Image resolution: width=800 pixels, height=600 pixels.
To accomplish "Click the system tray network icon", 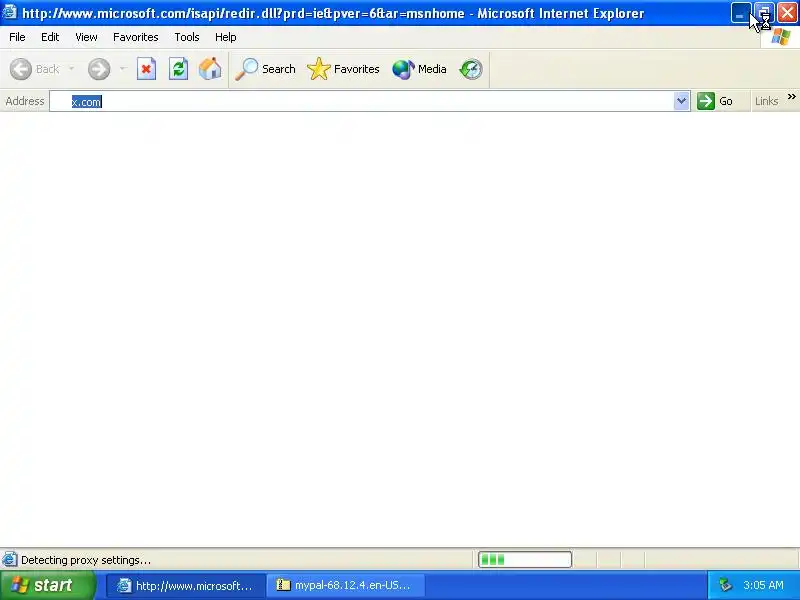I will tap(725, 585).
